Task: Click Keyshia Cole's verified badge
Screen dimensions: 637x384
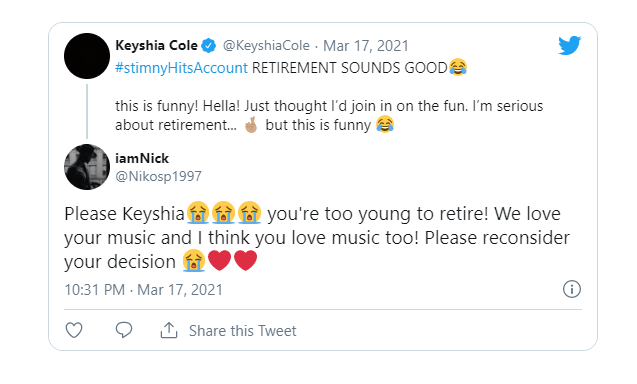Action: [209, 46]
